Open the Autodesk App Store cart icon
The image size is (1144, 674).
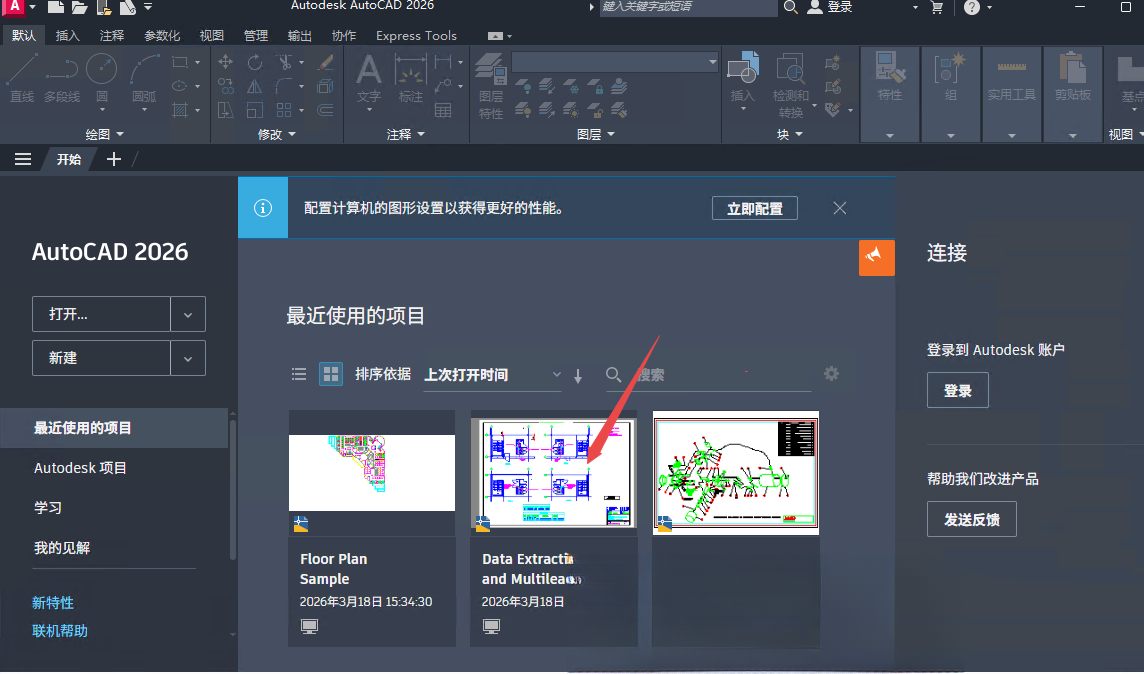938,7
